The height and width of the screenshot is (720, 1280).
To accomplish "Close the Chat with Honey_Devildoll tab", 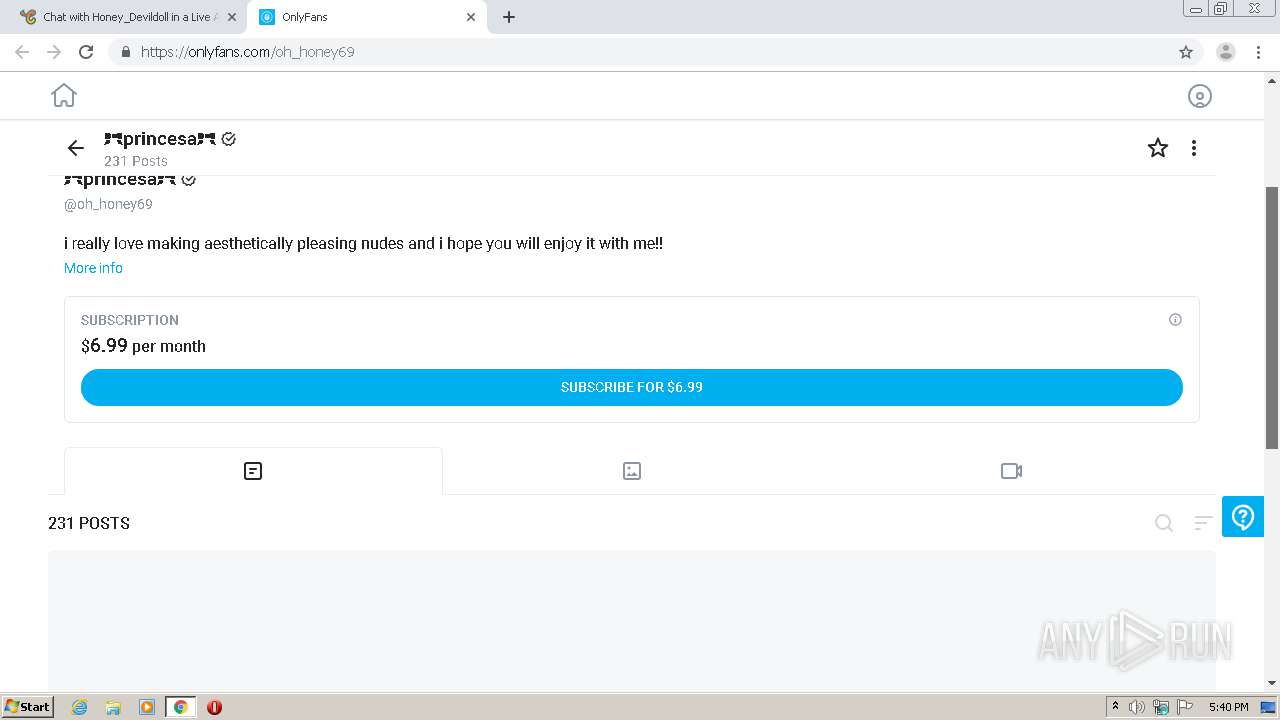I will coord(231,17).
